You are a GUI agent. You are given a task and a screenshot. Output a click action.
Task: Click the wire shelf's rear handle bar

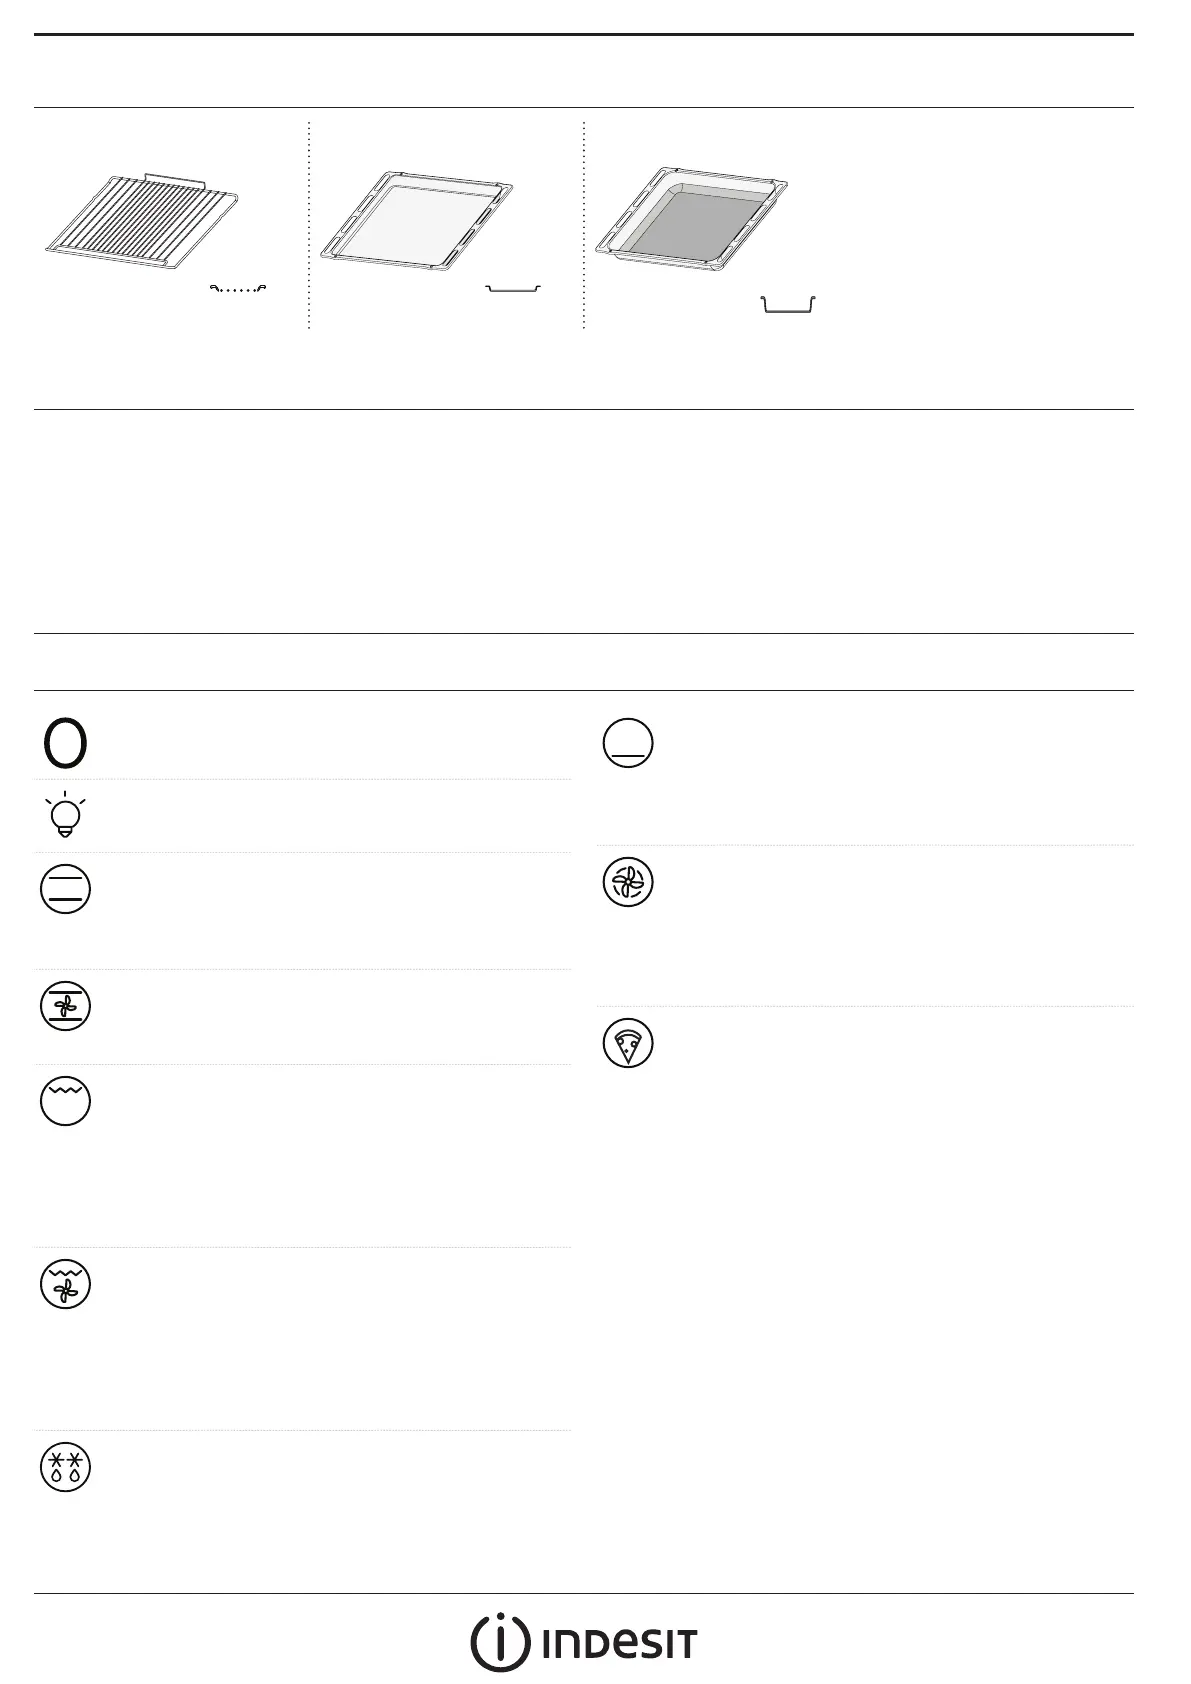[x=176, y=178]
